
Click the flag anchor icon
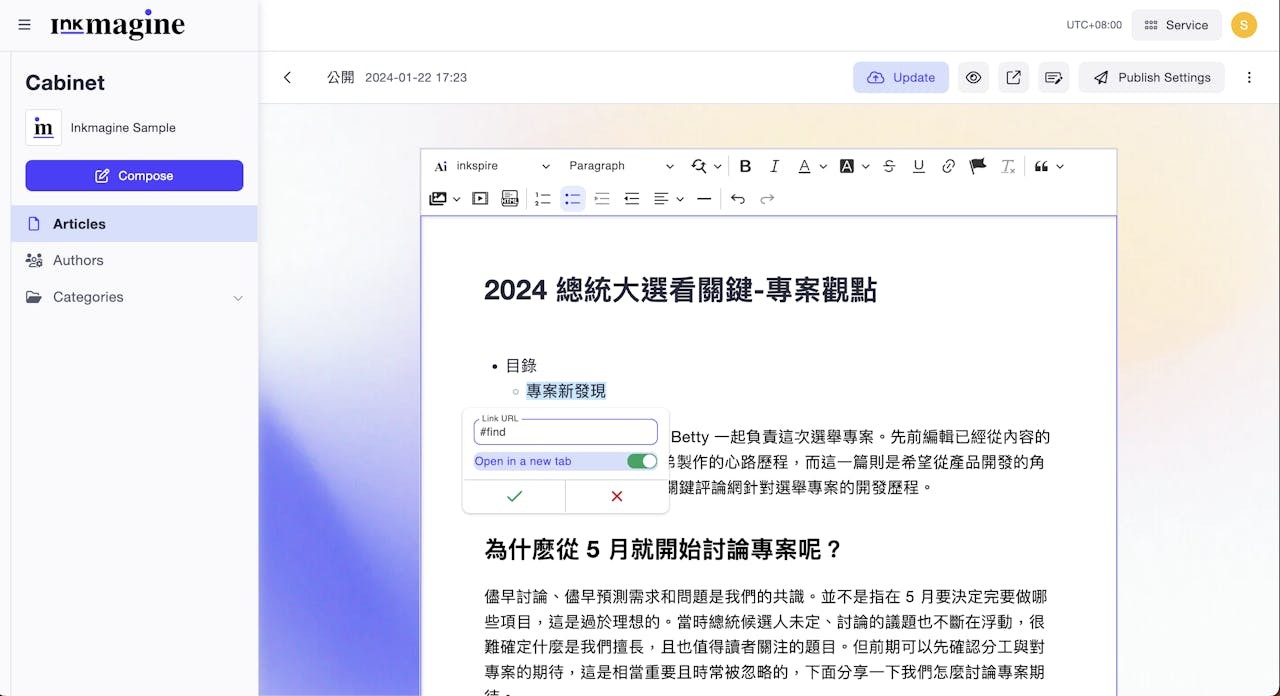(977, 166)
